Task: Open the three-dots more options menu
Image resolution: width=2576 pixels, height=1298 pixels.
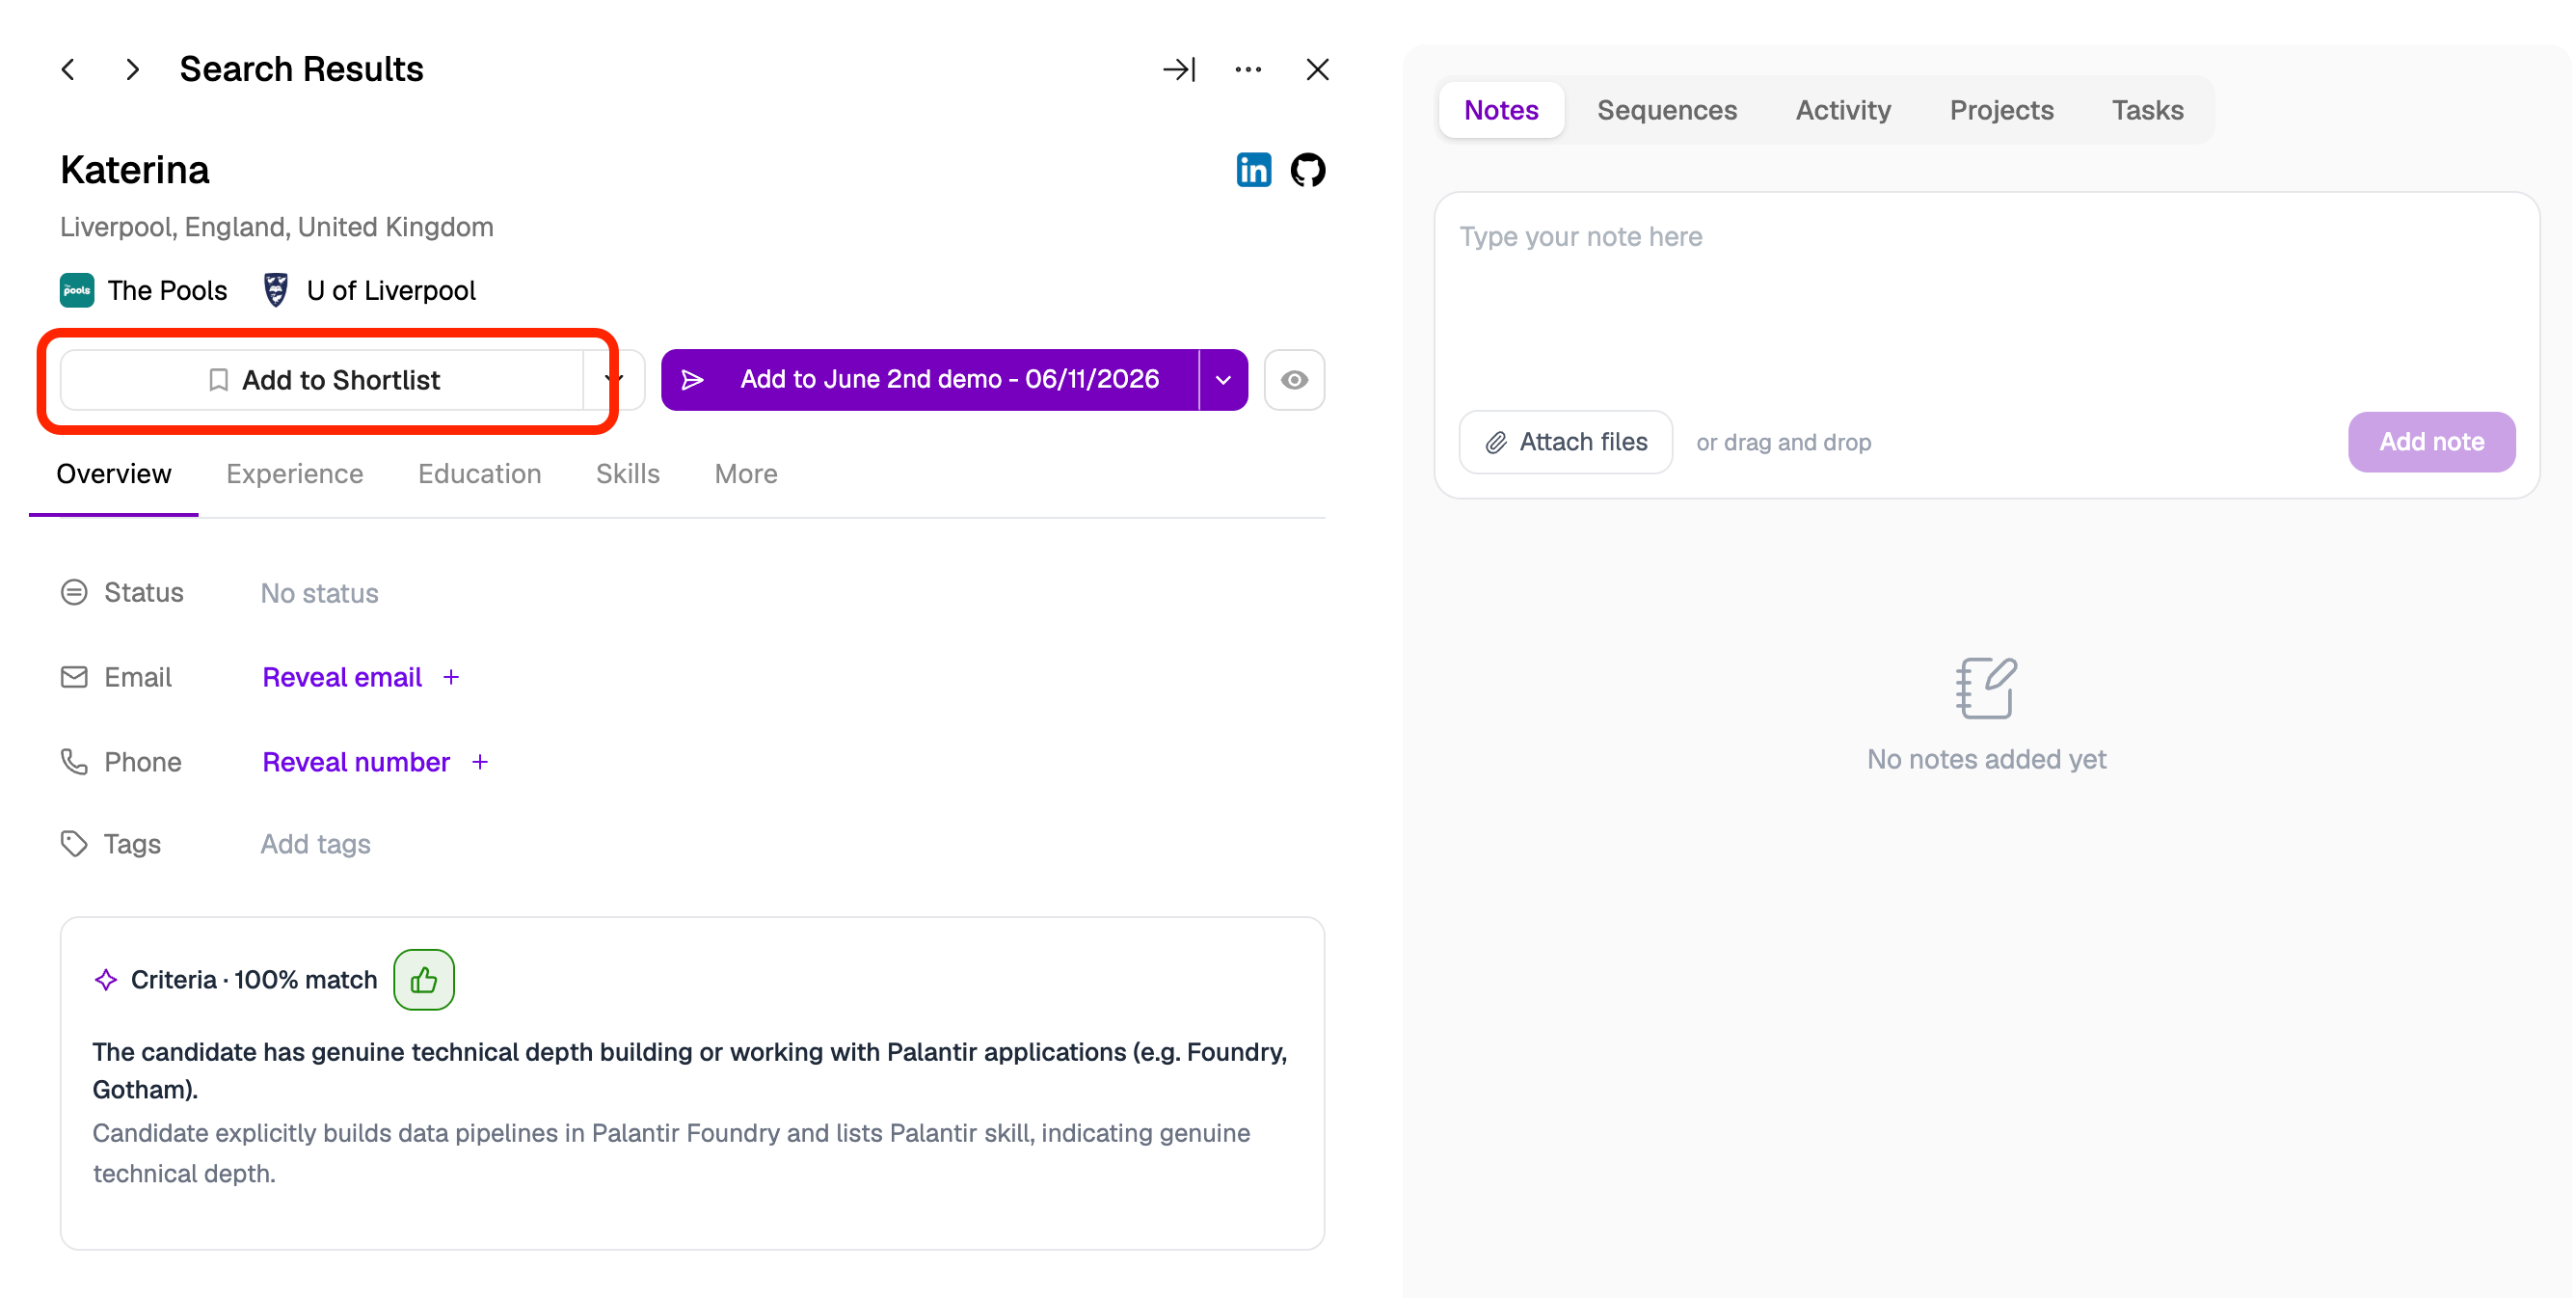Action: click(1248, 69)
